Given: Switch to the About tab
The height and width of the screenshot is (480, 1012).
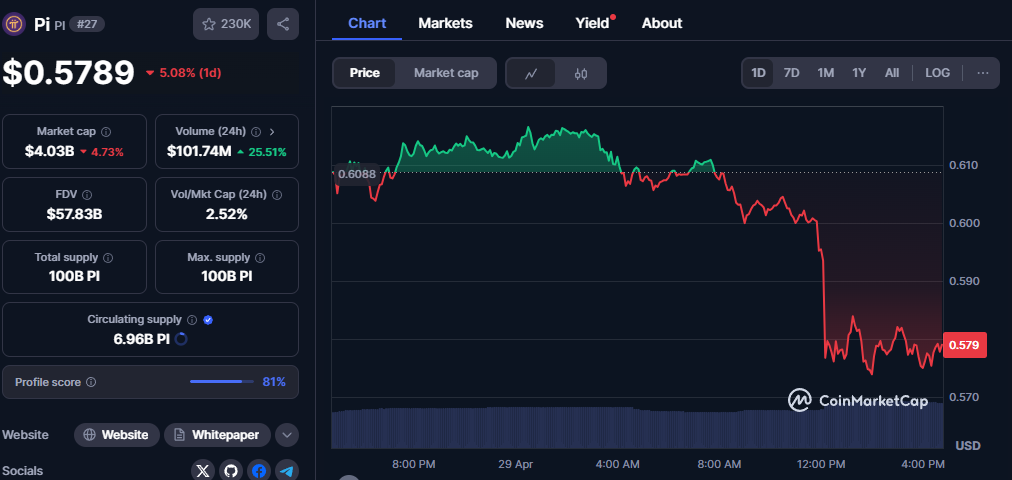Looking at the screenshot, I should pyautogui.click(x=662, y=23).
